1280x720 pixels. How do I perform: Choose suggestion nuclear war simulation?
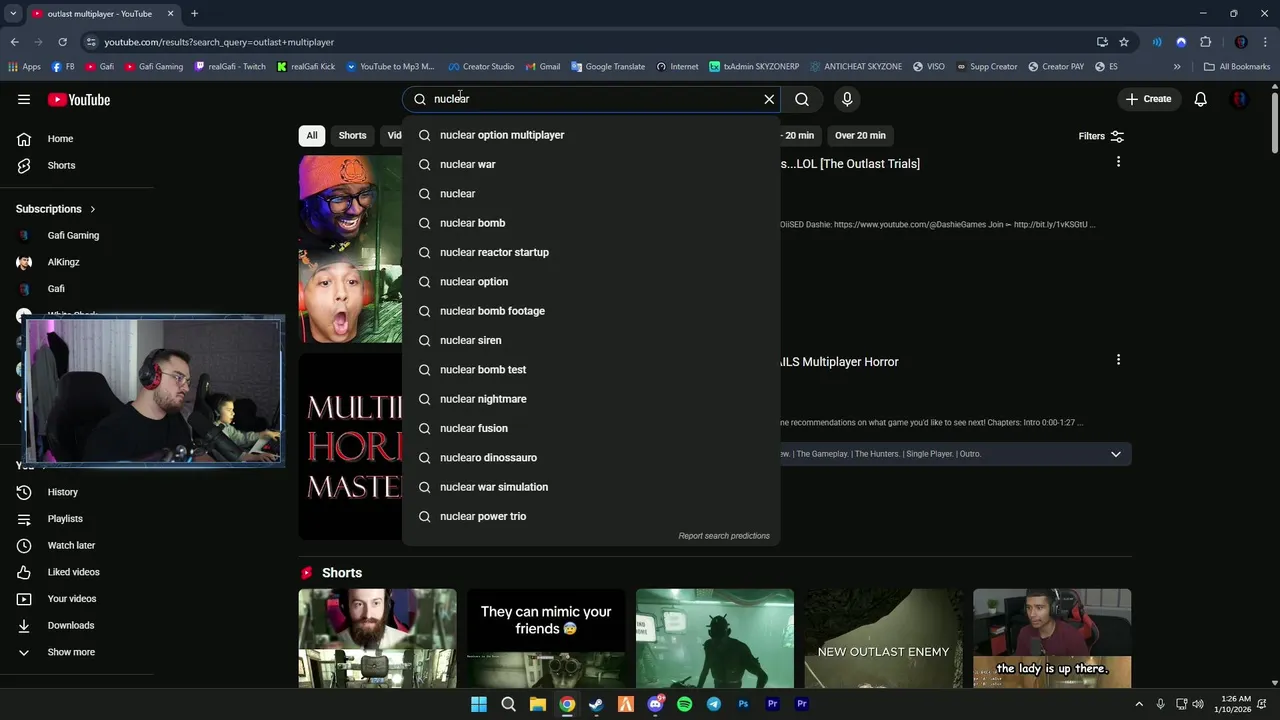pyautogui.click(x=591, y=487)
